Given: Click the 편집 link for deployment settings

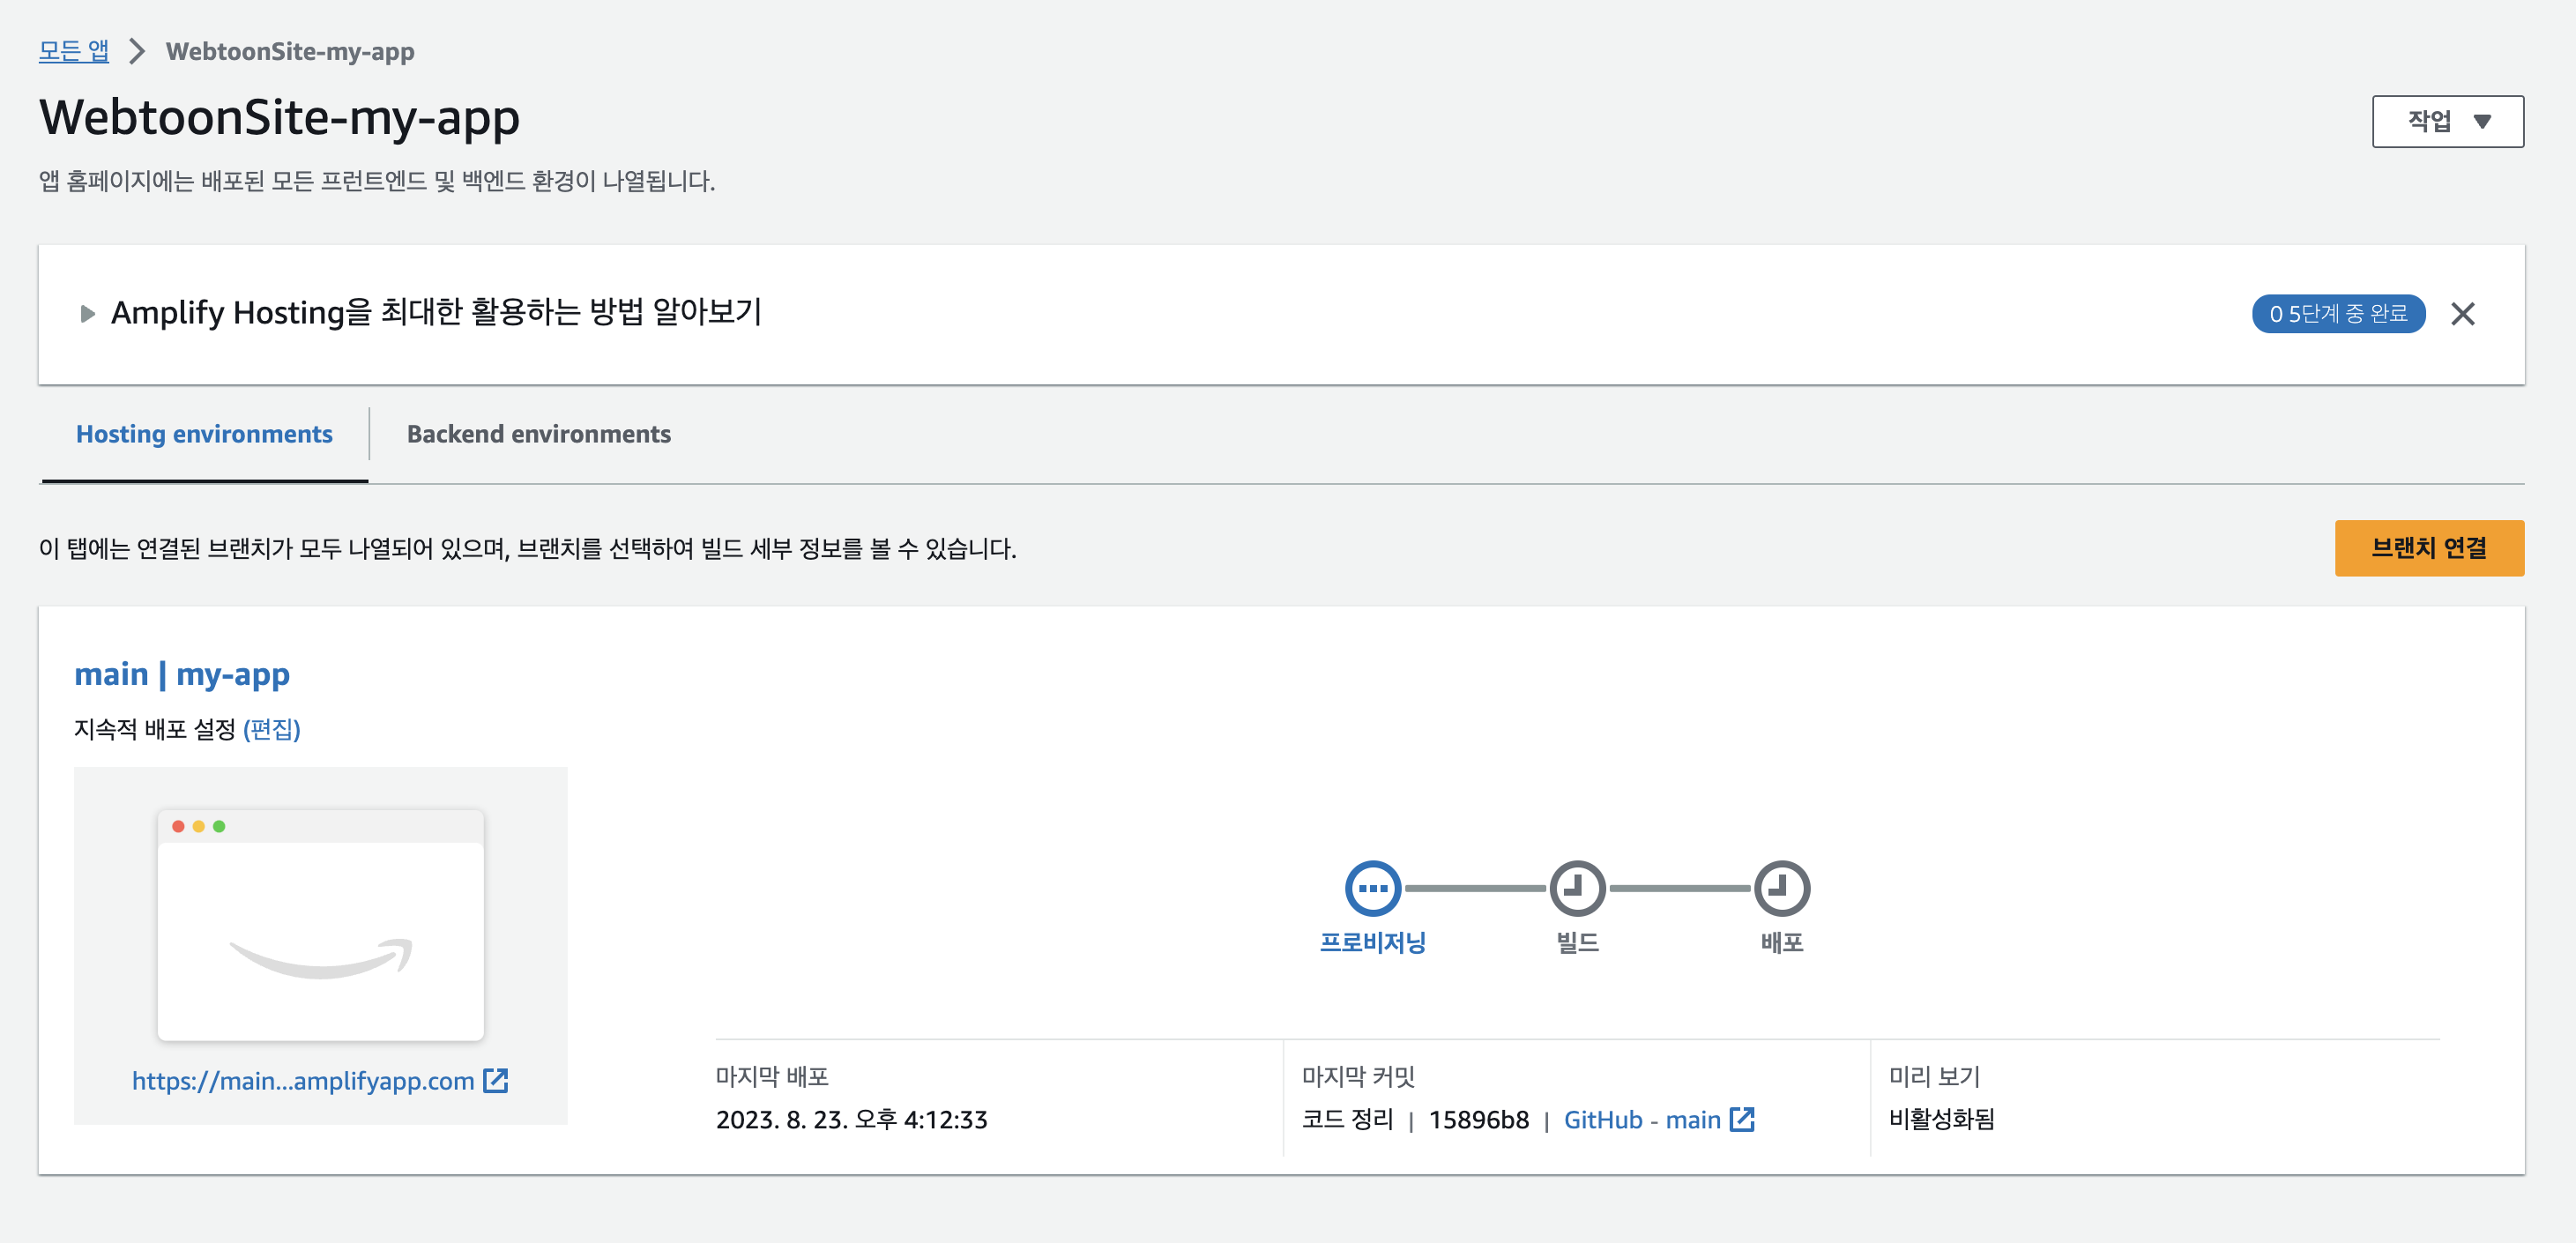Looking at the screenshot, I should coord(272,729).
